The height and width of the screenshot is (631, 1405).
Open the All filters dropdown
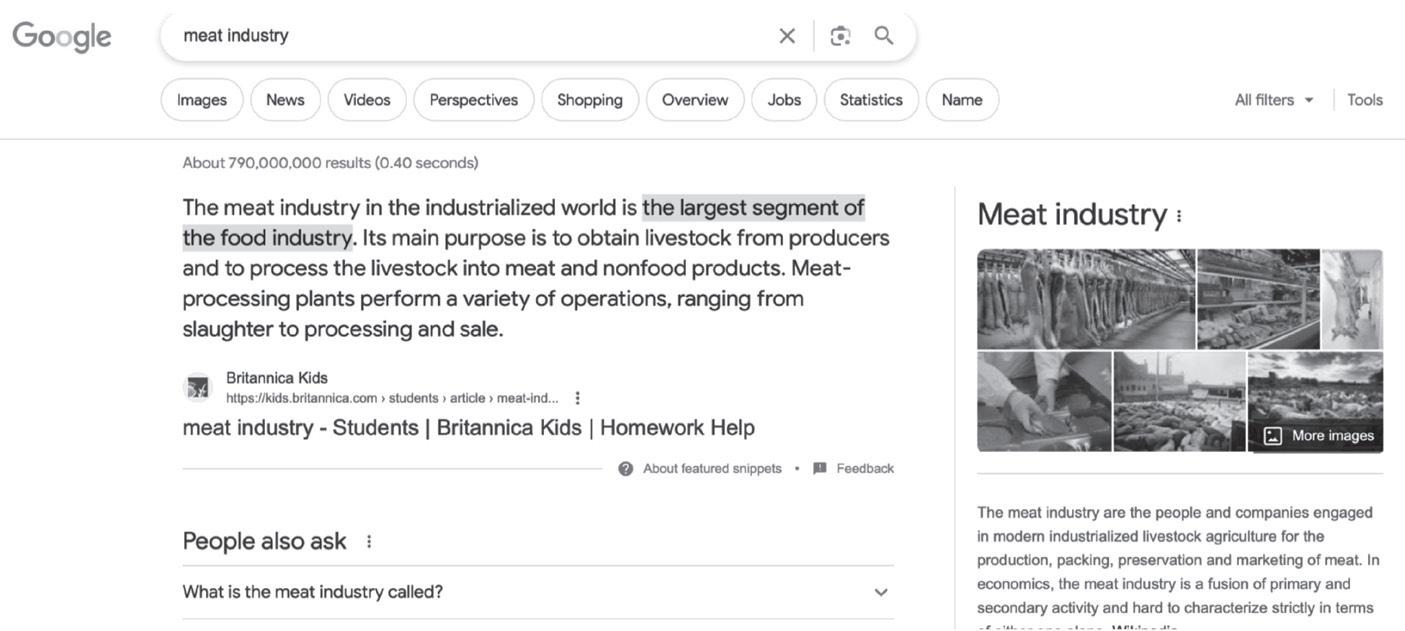click(1274, 100)
